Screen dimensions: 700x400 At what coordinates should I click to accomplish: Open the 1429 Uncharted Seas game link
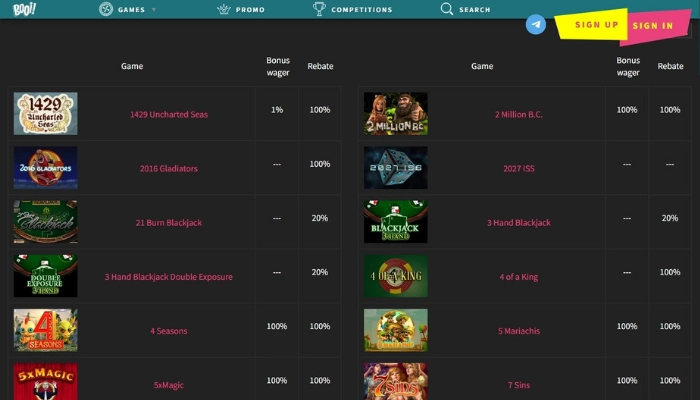click(x=169, y=114)
